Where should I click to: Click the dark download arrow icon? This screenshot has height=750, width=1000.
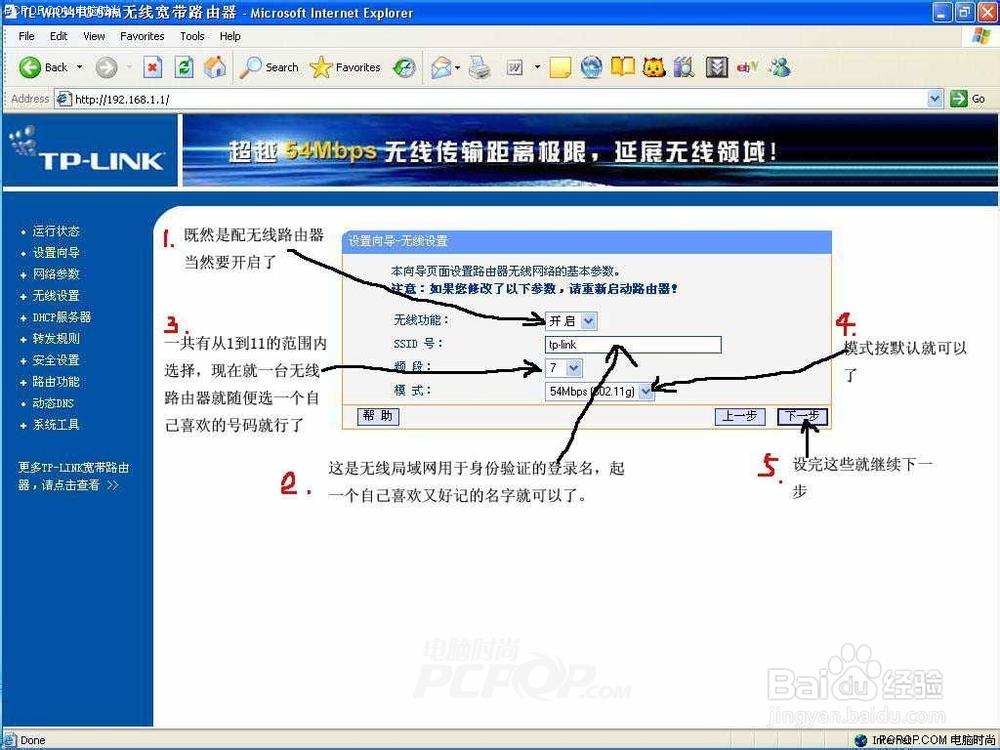[716, 67]
